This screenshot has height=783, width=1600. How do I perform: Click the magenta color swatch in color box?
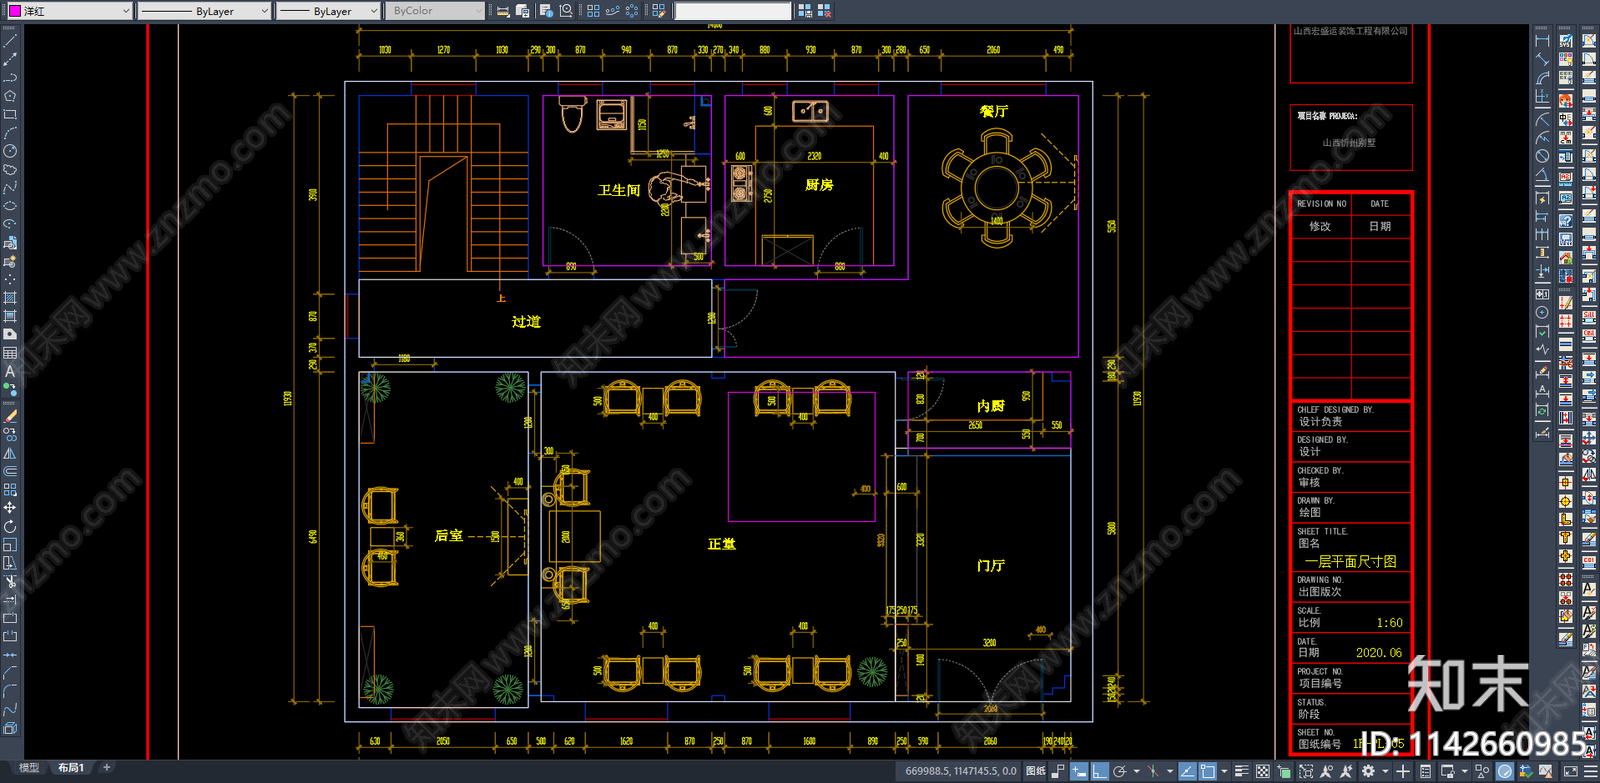tap(15, 11)
